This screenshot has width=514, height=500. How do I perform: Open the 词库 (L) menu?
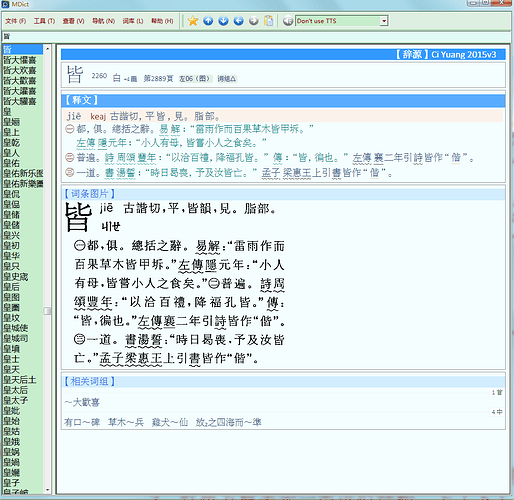tap(133, 21)
